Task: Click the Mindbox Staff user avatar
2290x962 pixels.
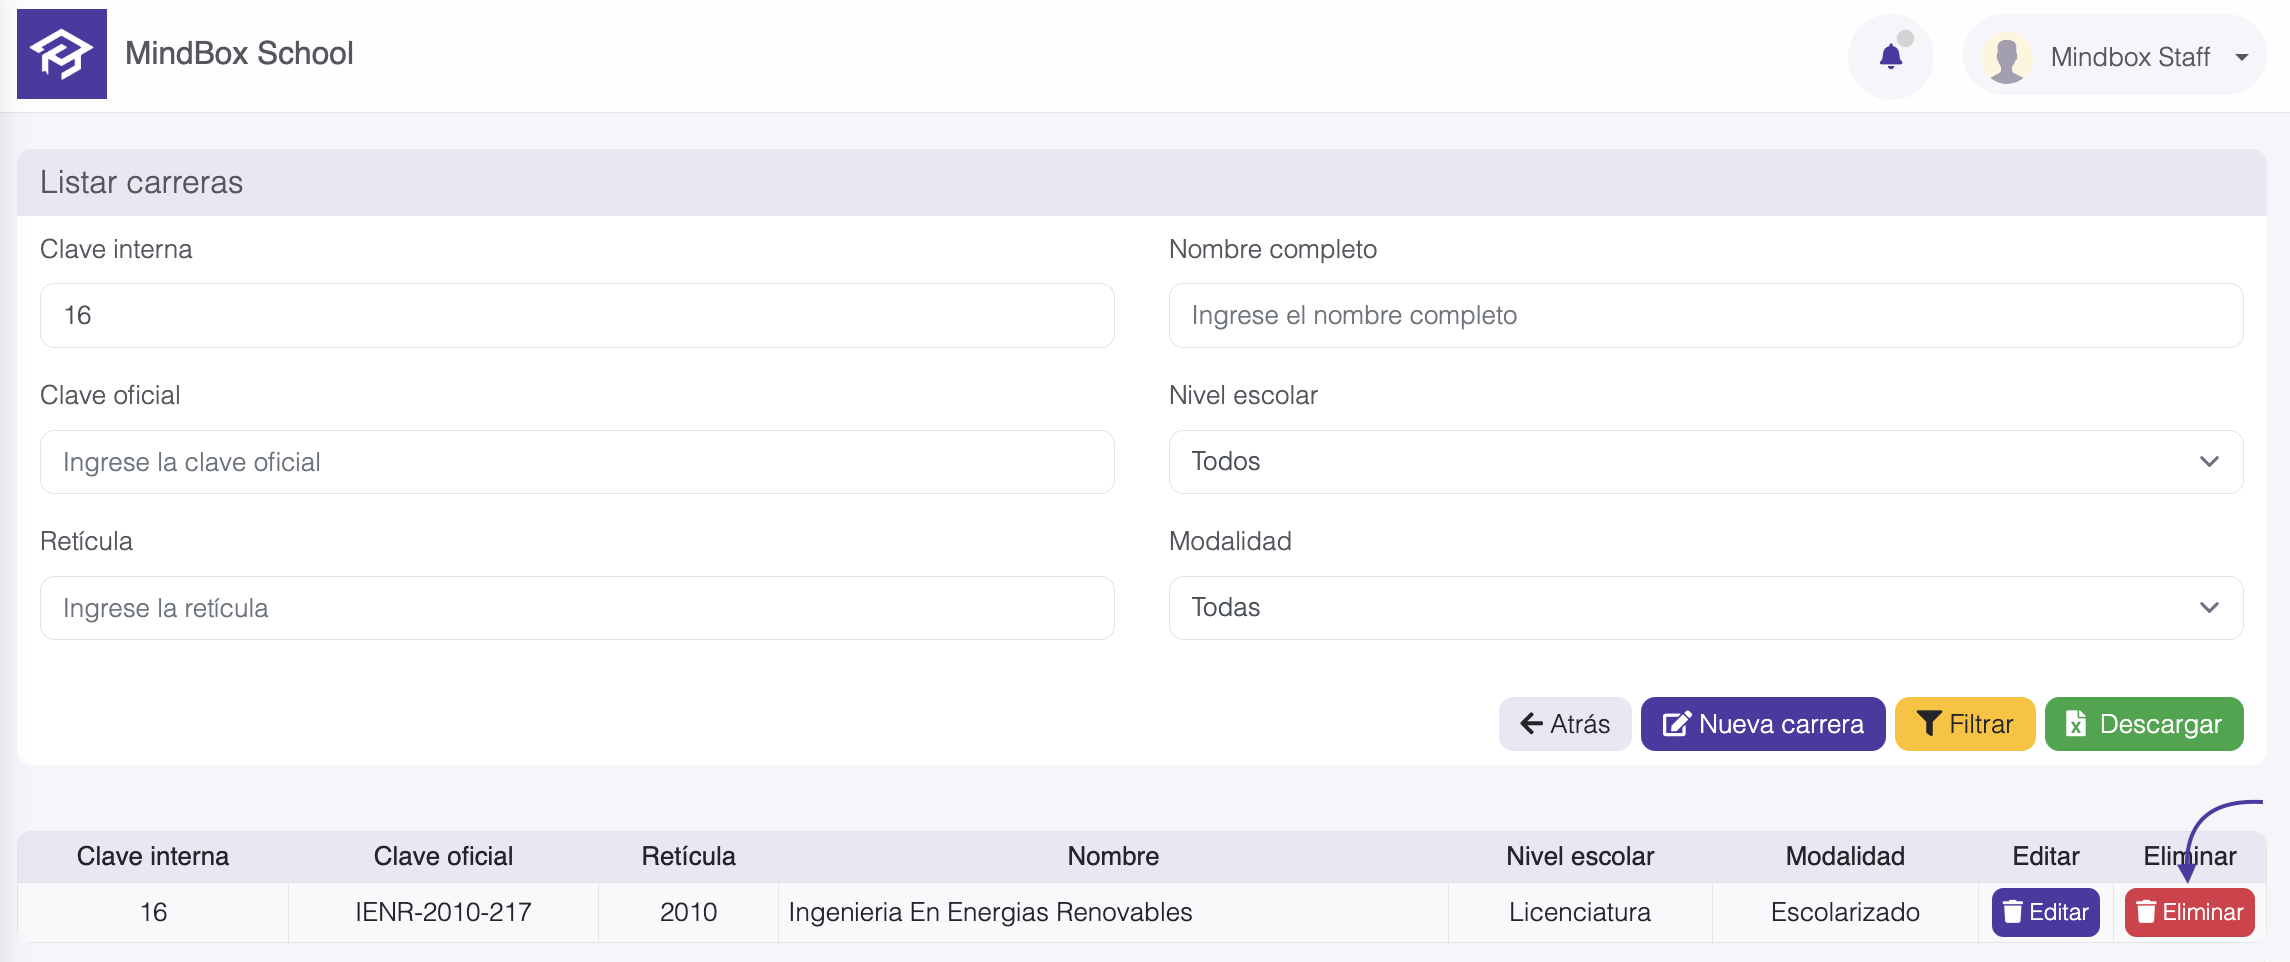Action: pos(2006,57)
